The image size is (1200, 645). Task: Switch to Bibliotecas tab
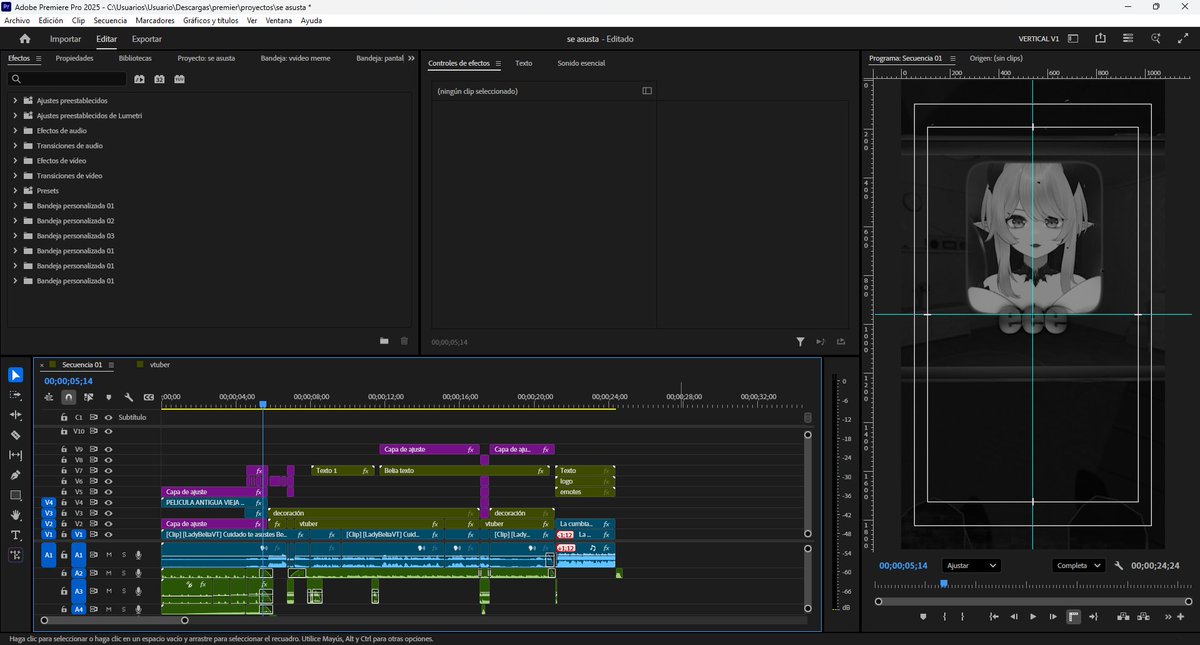pos(135,58)
